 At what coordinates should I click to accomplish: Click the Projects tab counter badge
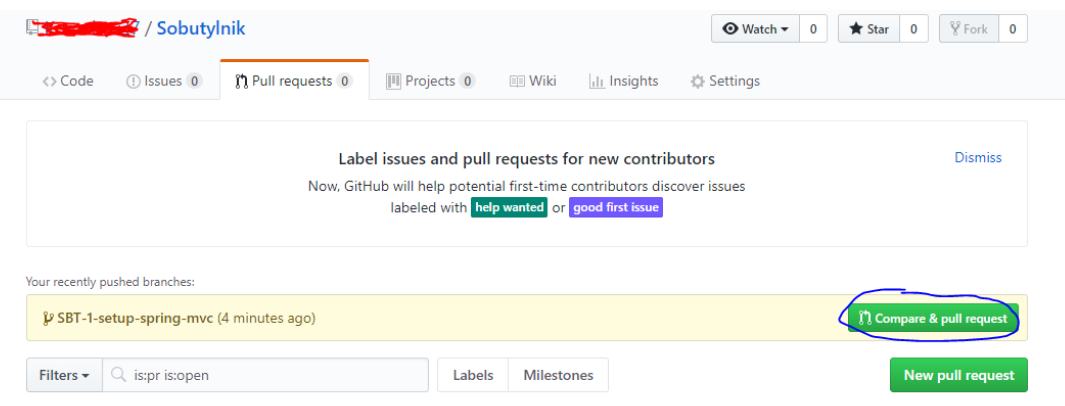point(467,81)
